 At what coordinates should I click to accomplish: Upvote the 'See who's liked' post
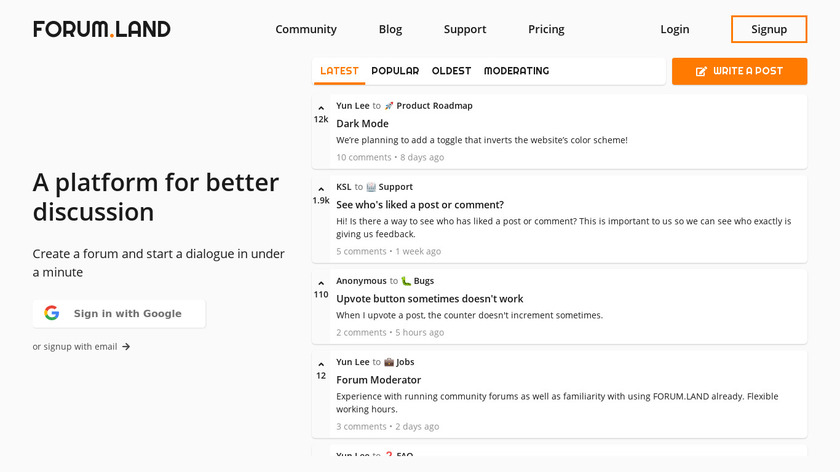321,189
